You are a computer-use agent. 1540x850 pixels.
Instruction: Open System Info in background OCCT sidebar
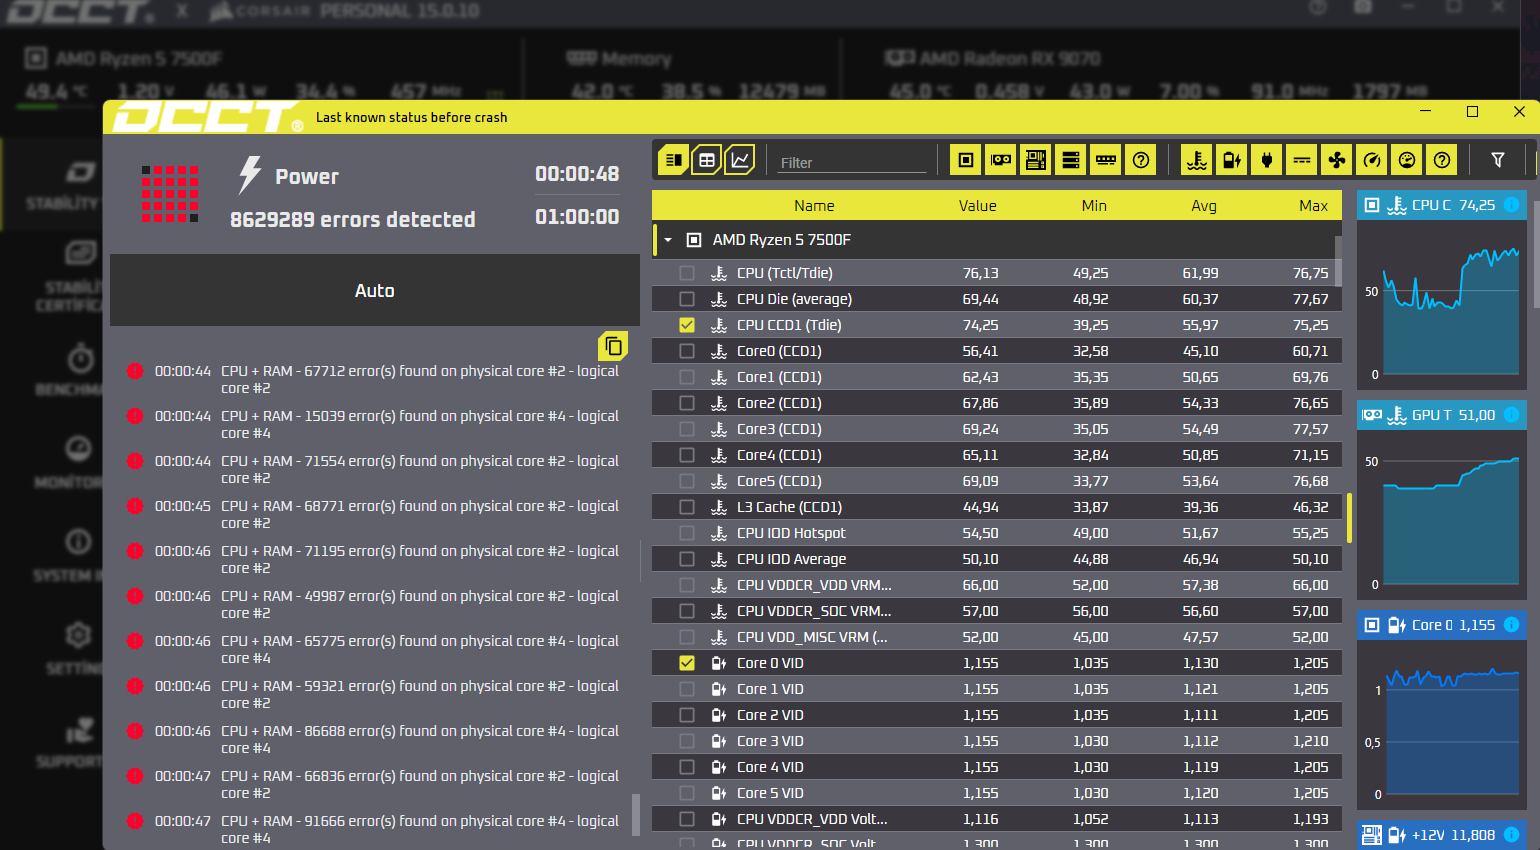70,556
